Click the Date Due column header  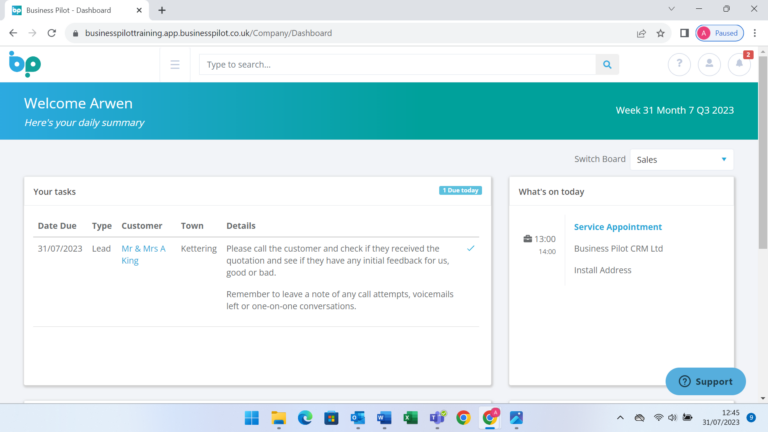pos(57,226)
